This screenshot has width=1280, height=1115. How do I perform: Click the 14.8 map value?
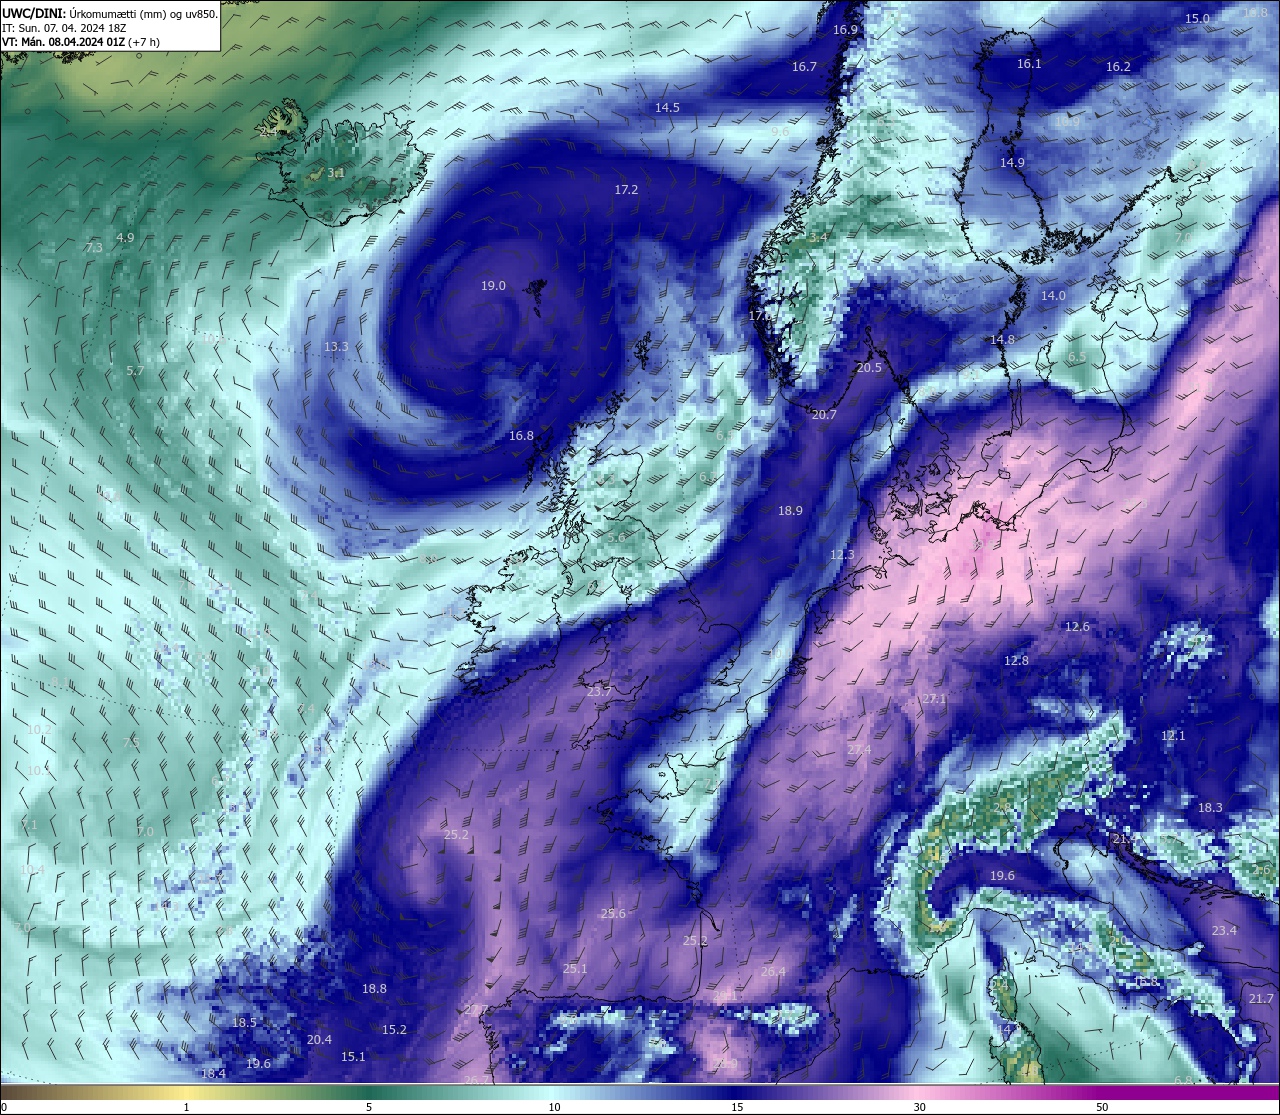click(1002, 340)
